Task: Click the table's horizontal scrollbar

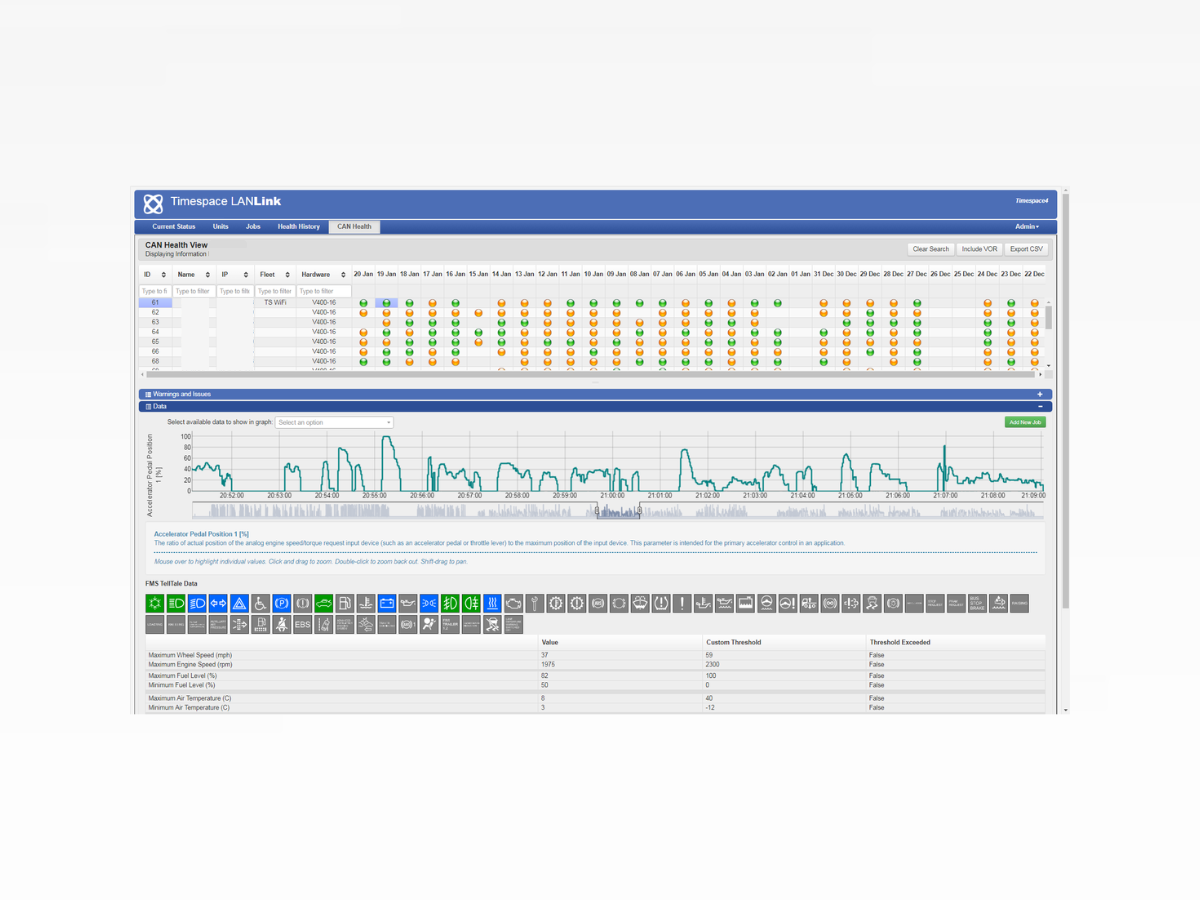Action: (x=590, y=374)
